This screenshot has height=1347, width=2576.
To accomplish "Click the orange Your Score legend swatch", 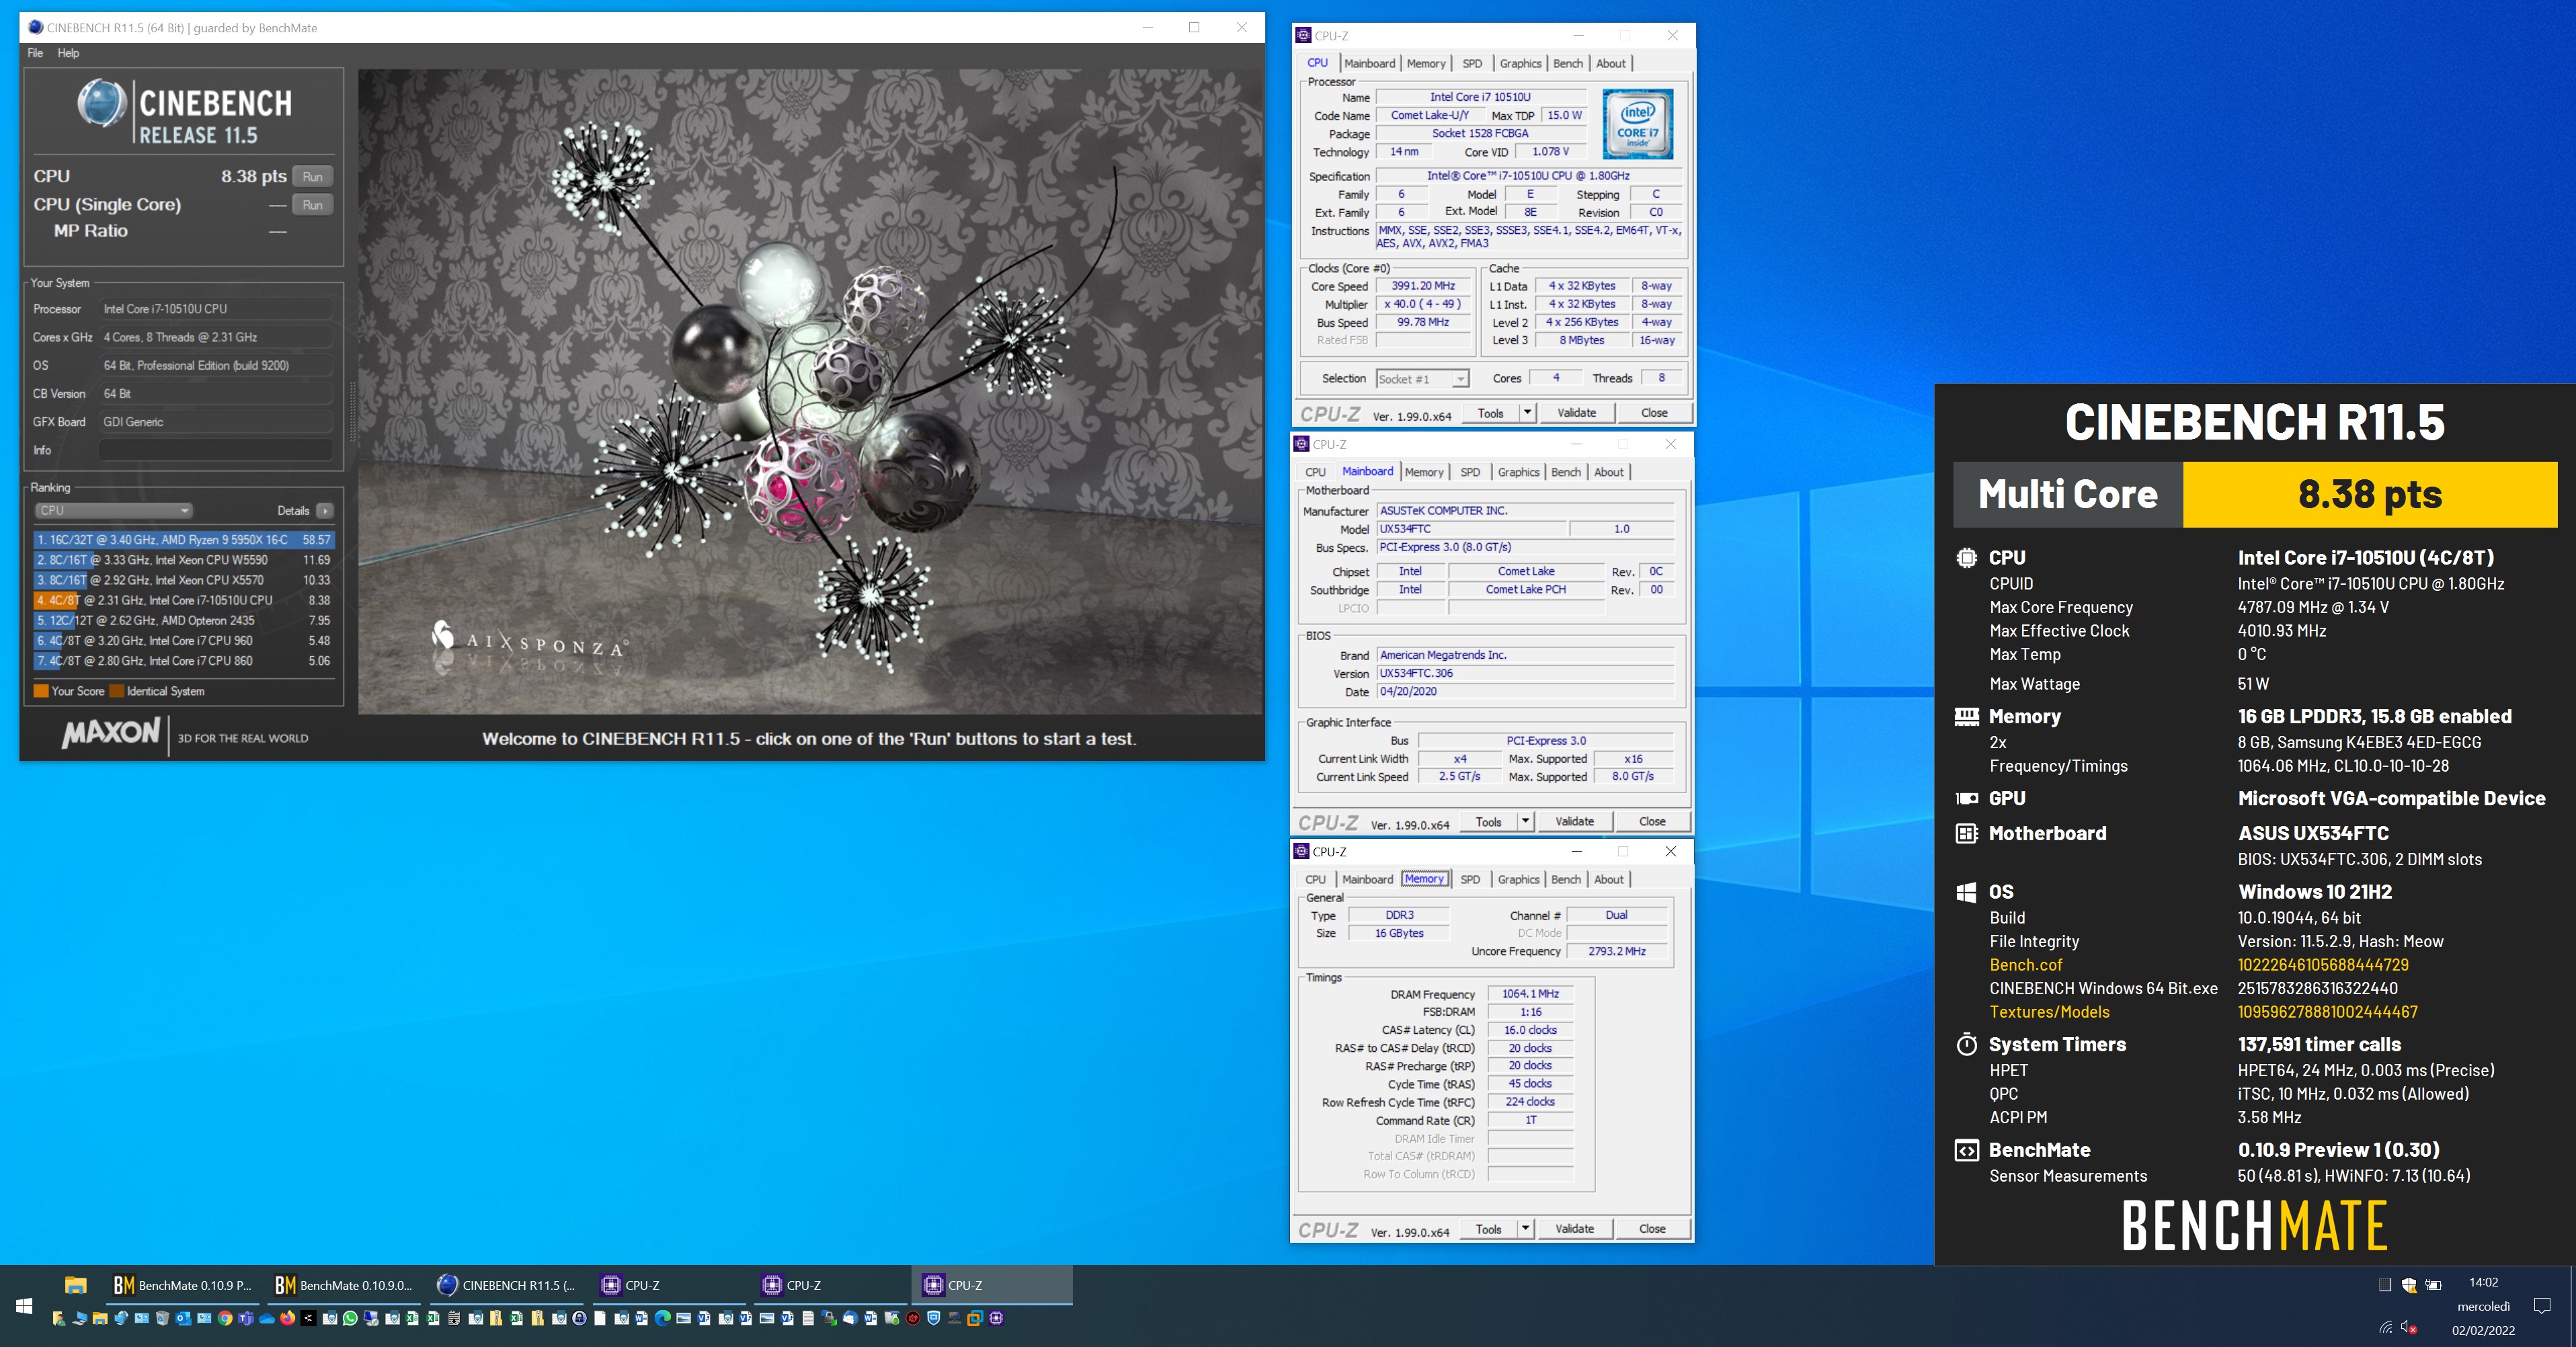I will (41, 691).
